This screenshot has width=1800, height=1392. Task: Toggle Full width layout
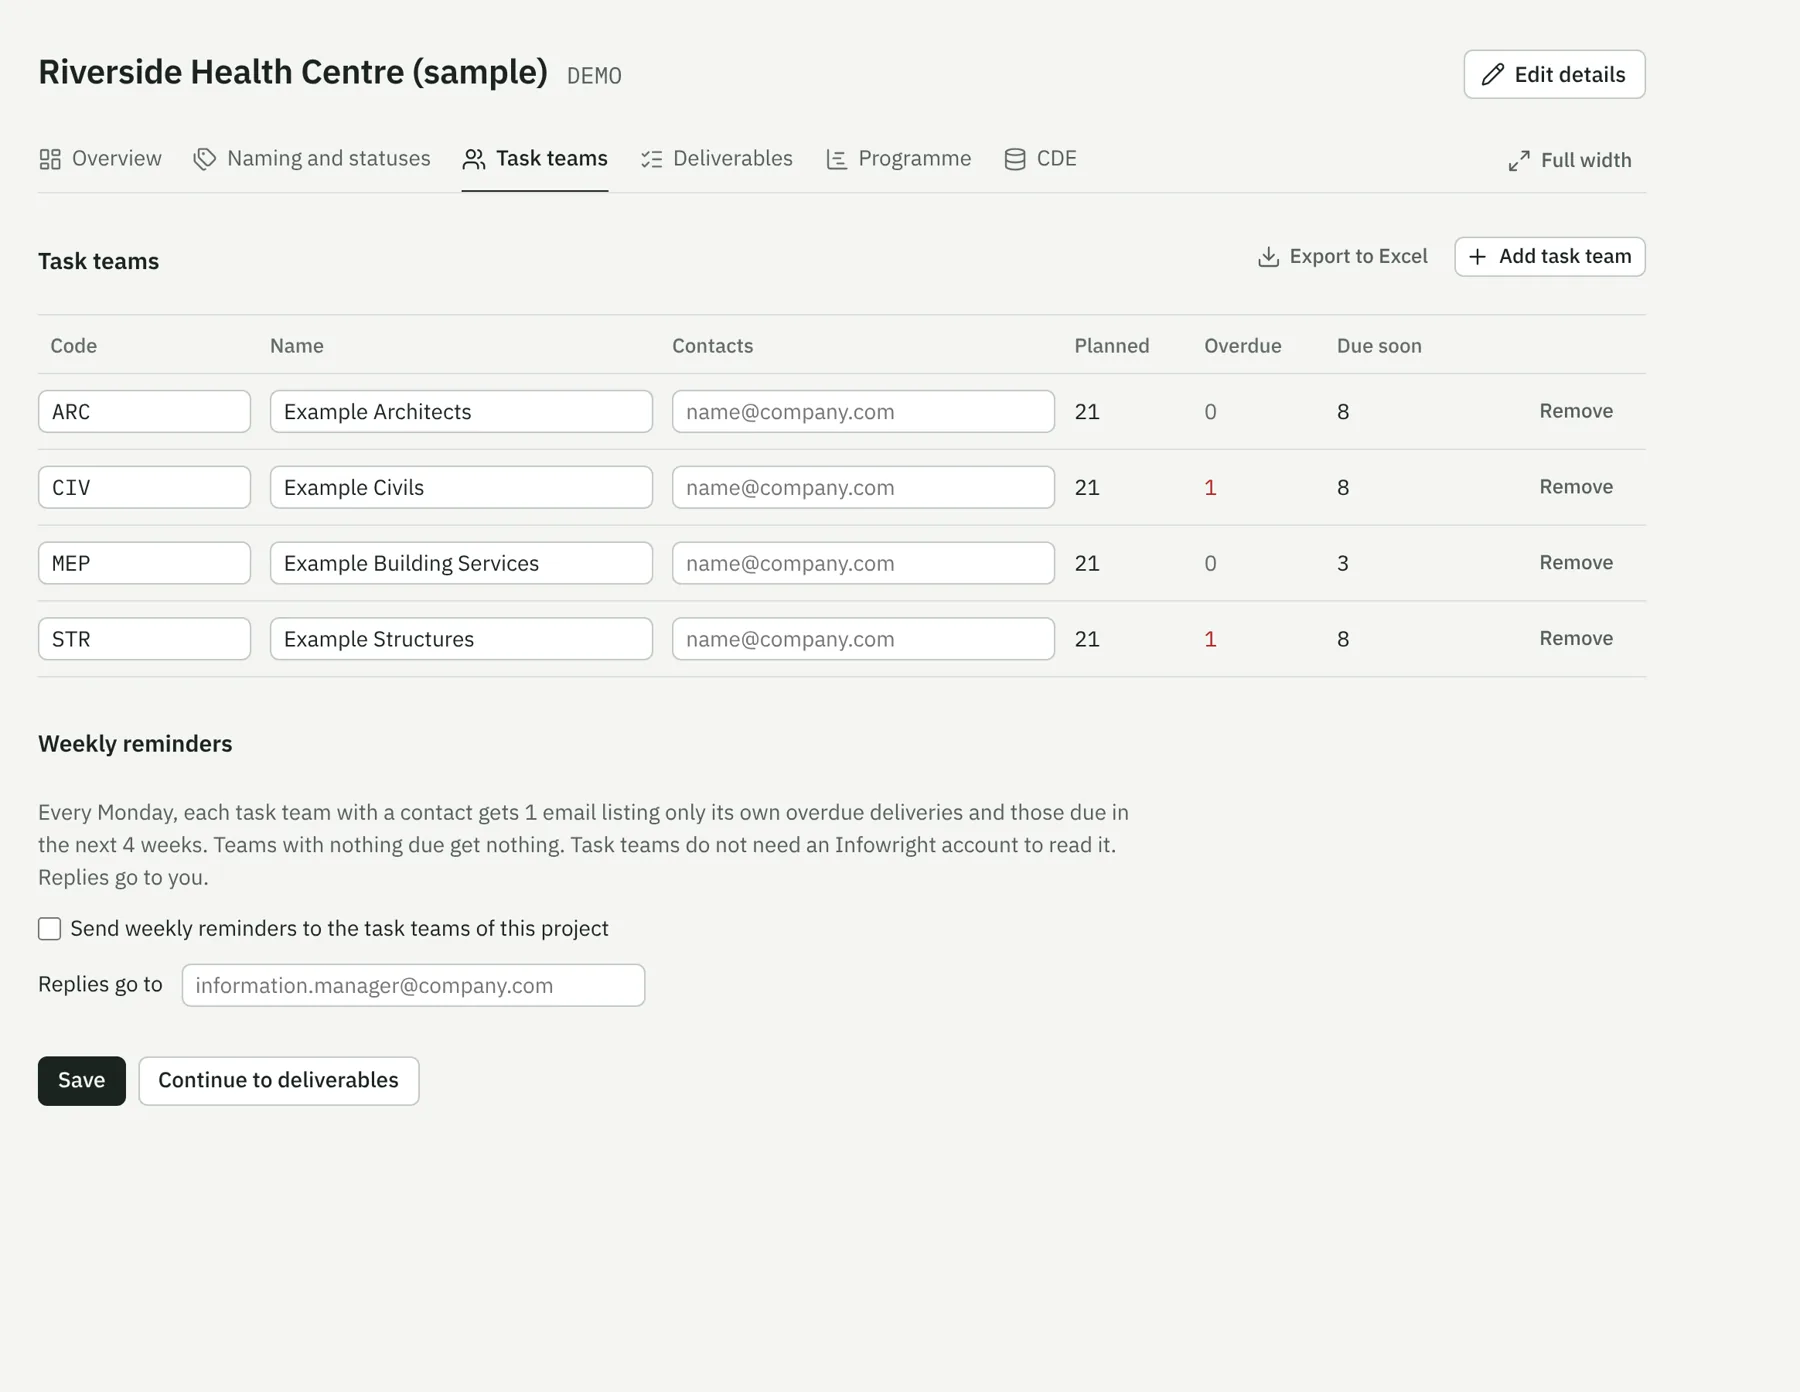tap(1570, 161)
